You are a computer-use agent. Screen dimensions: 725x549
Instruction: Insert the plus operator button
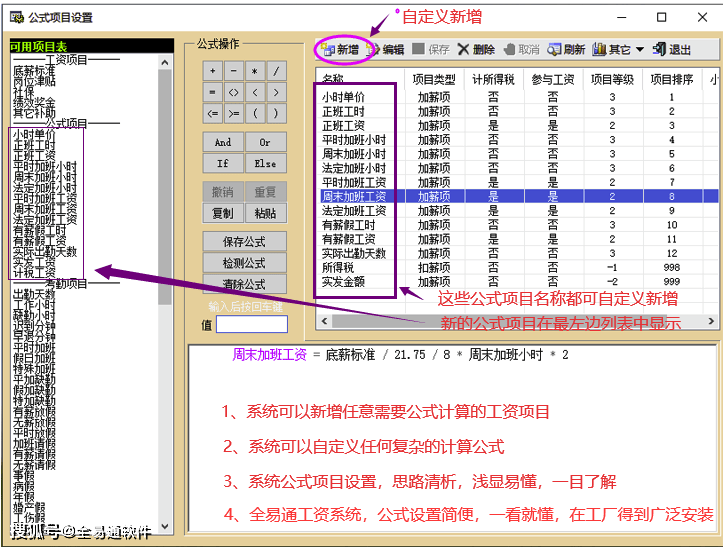212,71
